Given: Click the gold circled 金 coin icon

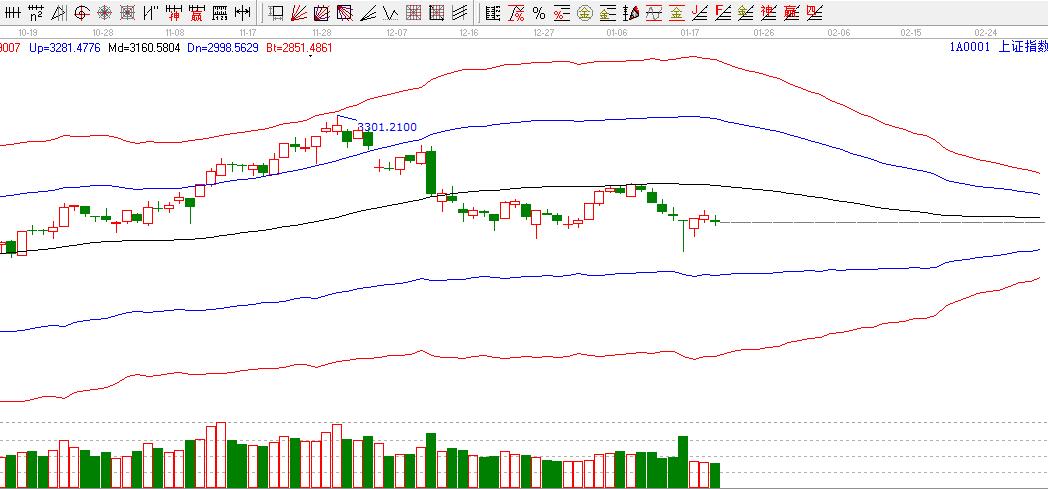Looking at the screenshot, I should (584, 13).
